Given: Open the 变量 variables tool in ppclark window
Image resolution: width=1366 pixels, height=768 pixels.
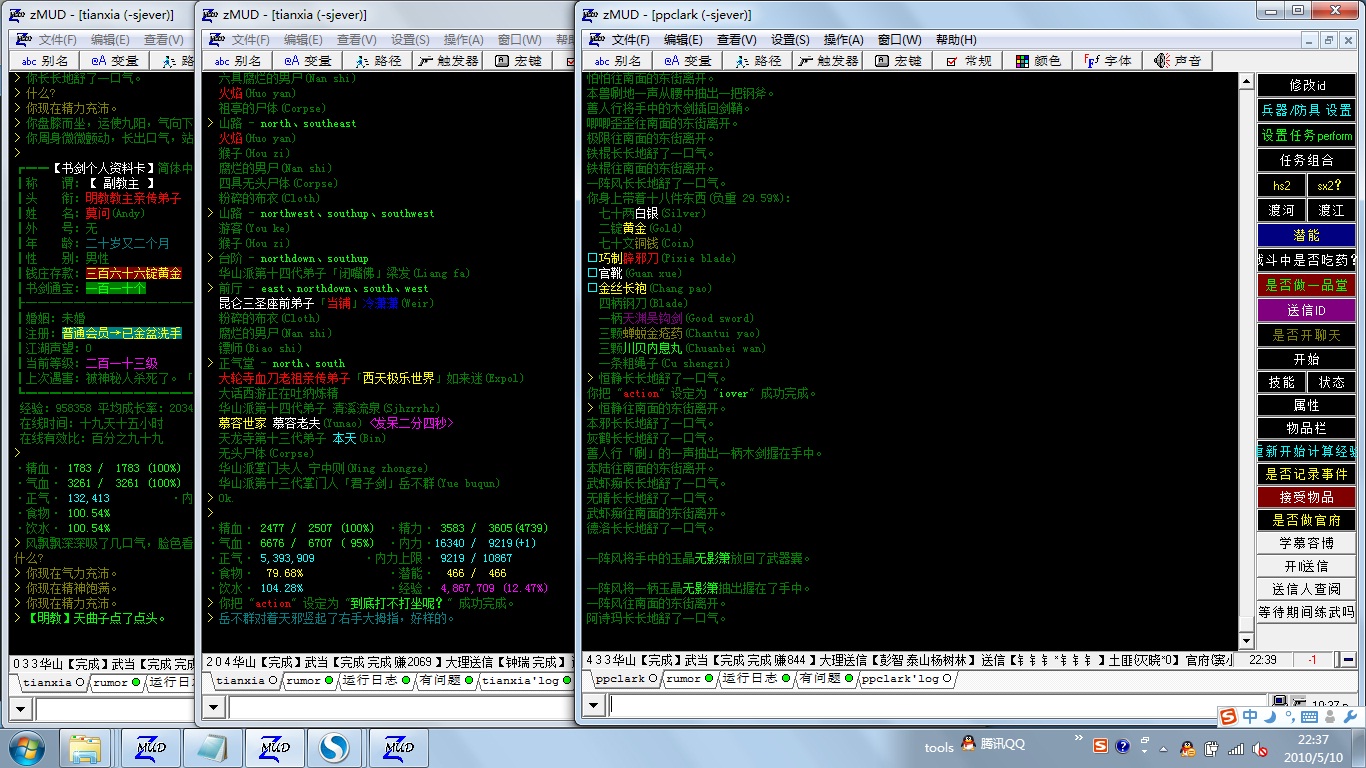Looking at the screenshot, I should click(x=689, y=61).
